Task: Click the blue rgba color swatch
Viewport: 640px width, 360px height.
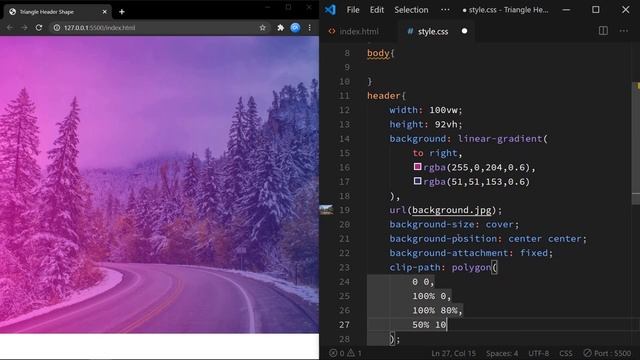Action: click(417, 181)
